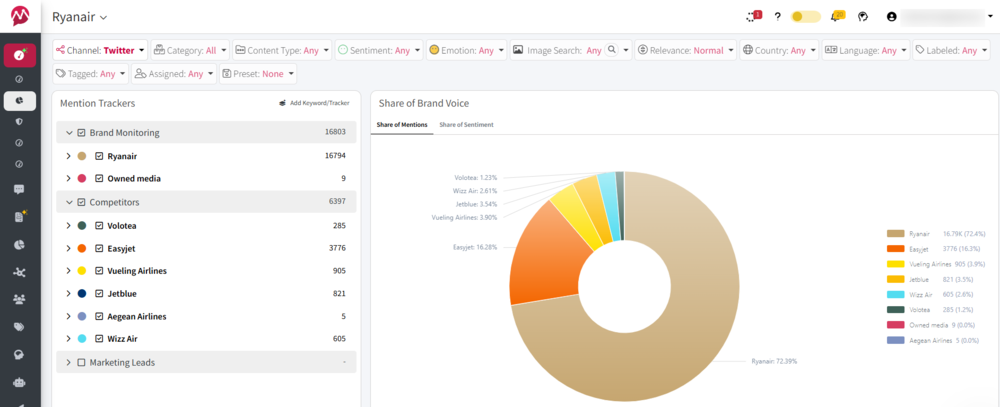This screenshot has height=407, width=1000.
Task: Open the user account dropdown arrow
Action: point(990,17)
